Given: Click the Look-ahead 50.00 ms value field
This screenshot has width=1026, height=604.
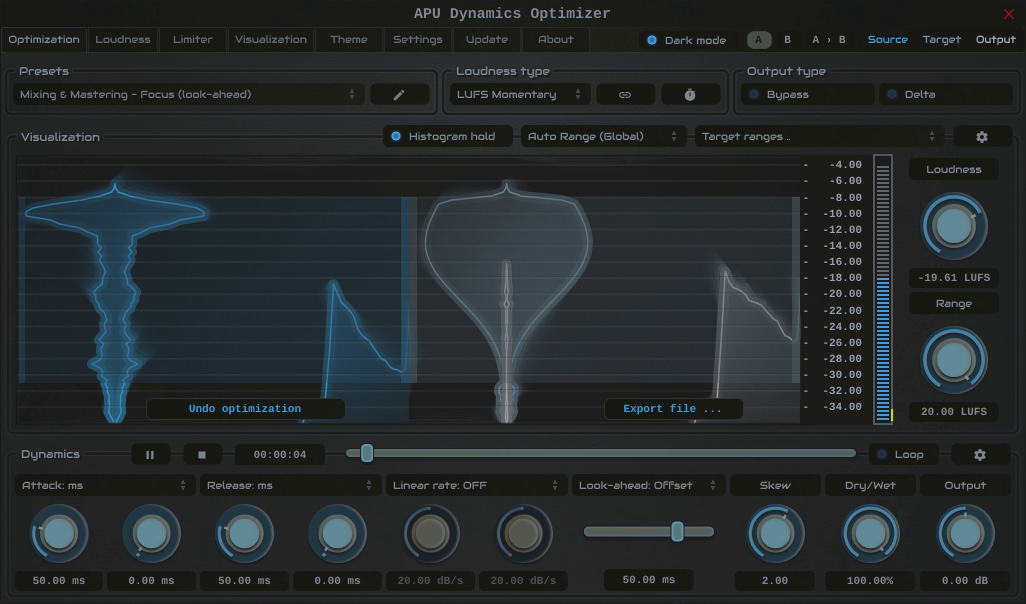Looking at the screenshot, I should click(648, 580).
